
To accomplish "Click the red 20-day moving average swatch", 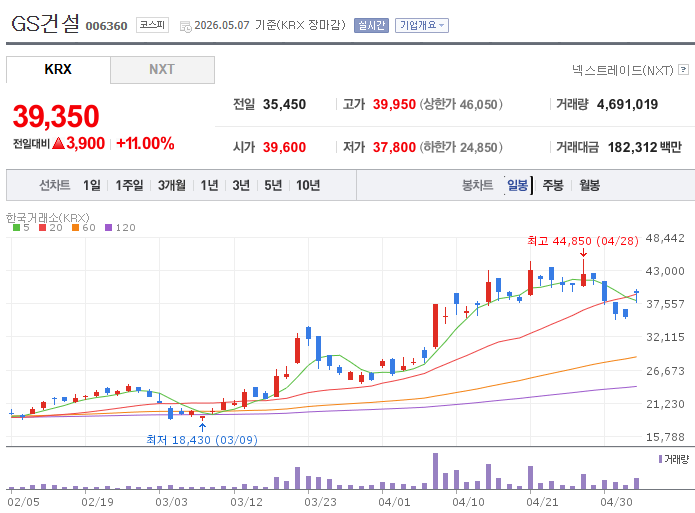I will (43, 227).
